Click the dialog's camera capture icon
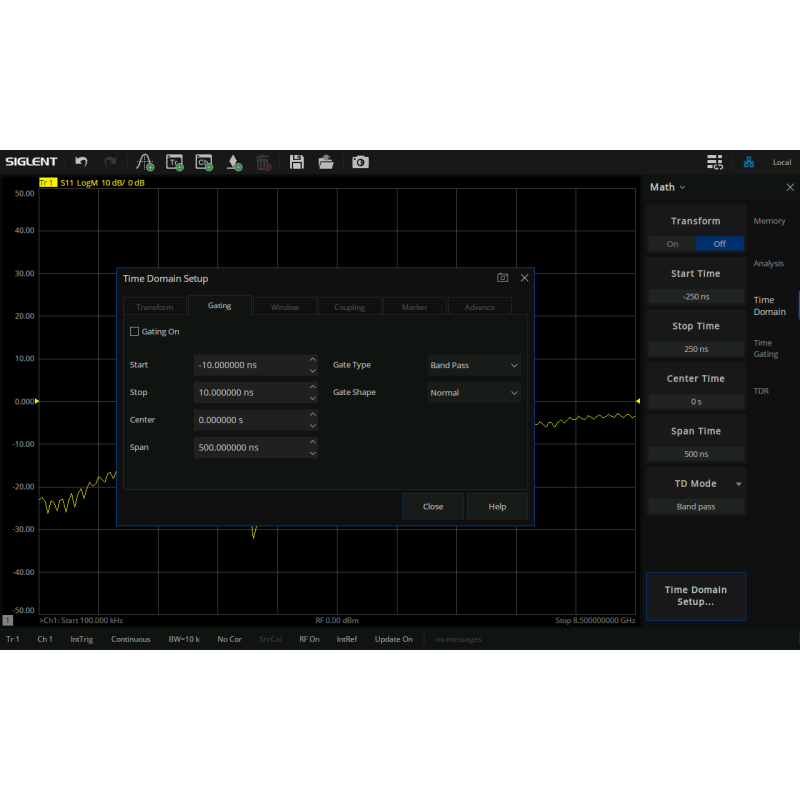The width and height of the screenshot is (800, 800). 502,278
